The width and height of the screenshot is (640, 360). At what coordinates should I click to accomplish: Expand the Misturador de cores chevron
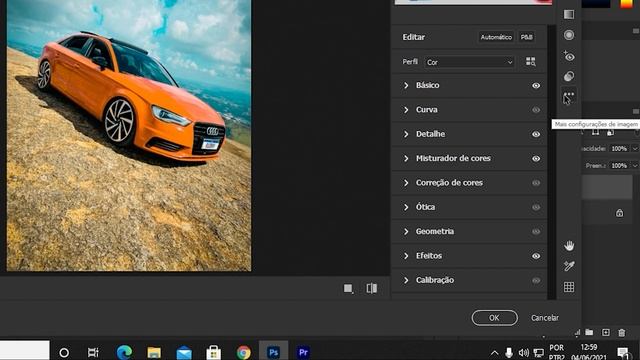406,158
